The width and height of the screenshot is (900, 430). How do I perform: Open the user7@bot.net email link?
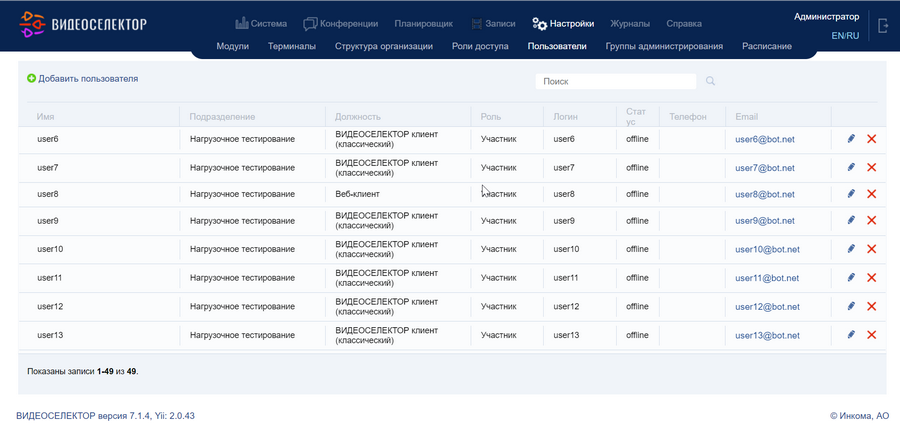pyautogui.click(x=765, y=168)
